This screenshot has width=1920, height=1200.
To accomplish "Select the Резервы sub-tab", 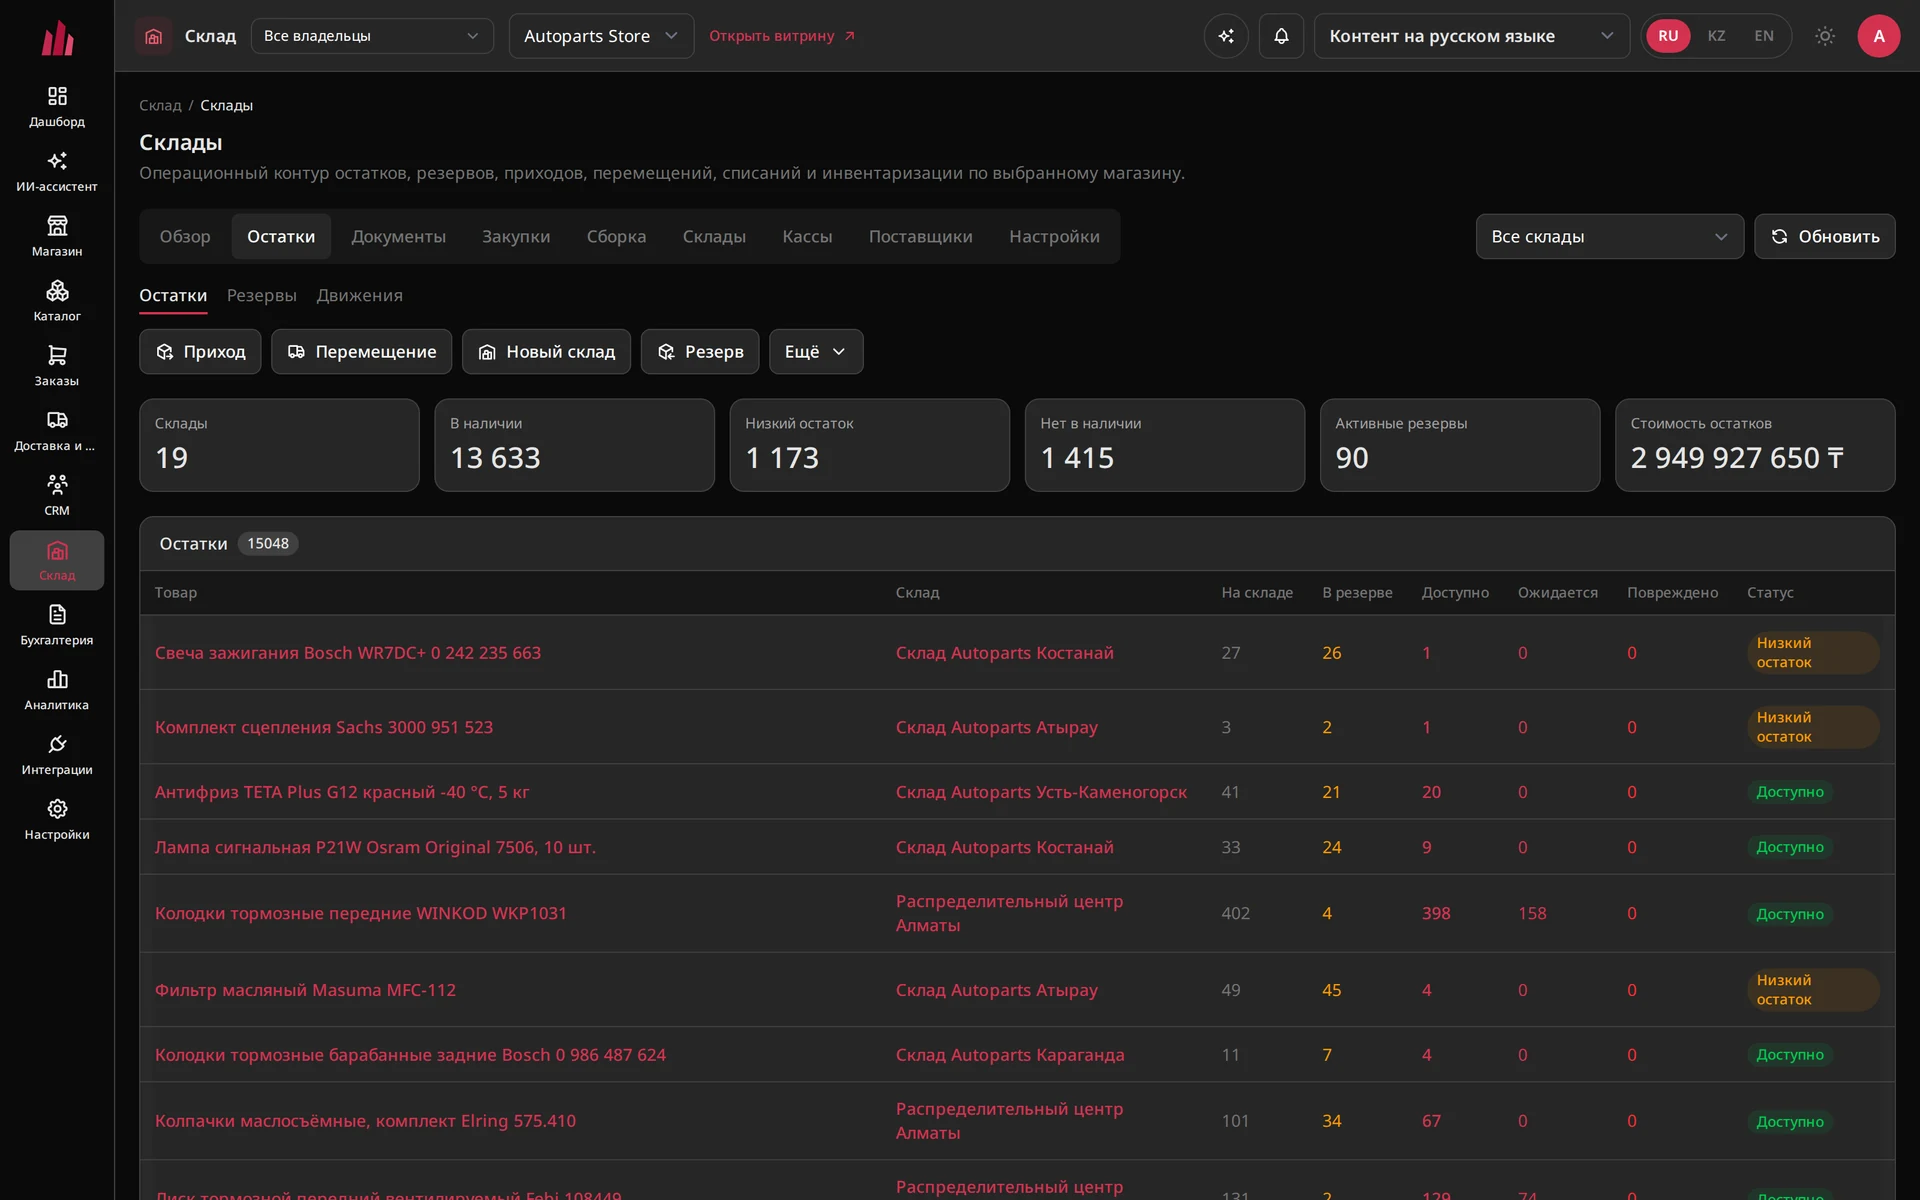I will 261,296.
